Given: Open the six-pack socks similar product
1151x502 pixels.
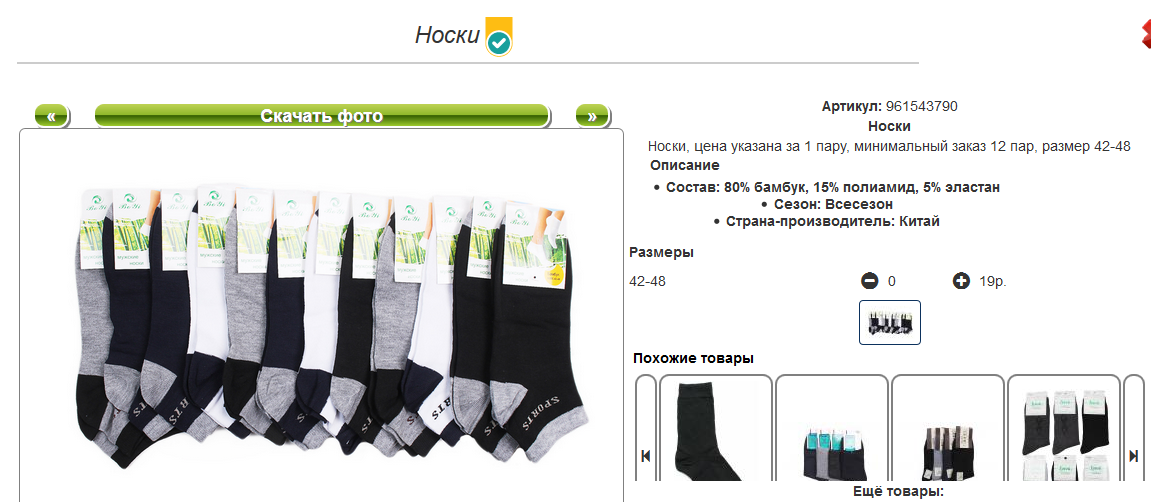Looking at the screenshot, I should point(1064,429).
